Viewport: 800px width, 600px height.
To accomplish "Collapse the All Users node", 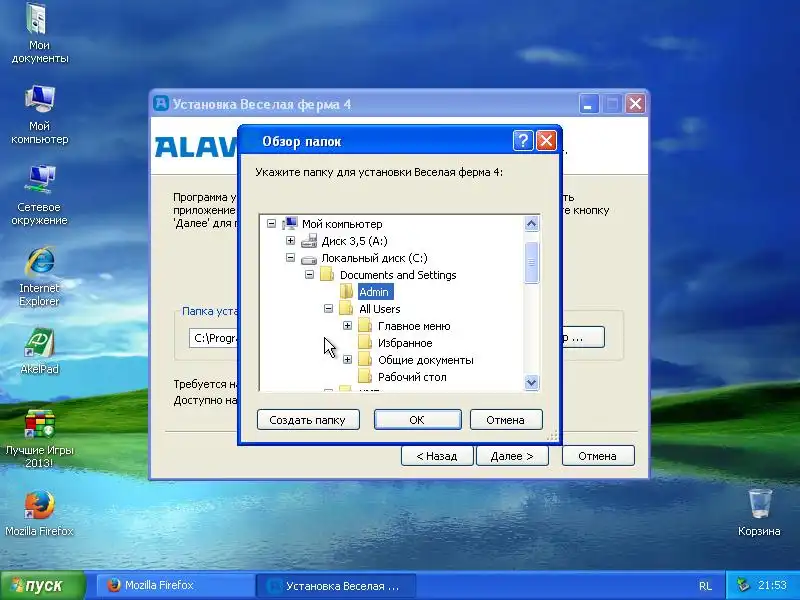I will (329, 308).
